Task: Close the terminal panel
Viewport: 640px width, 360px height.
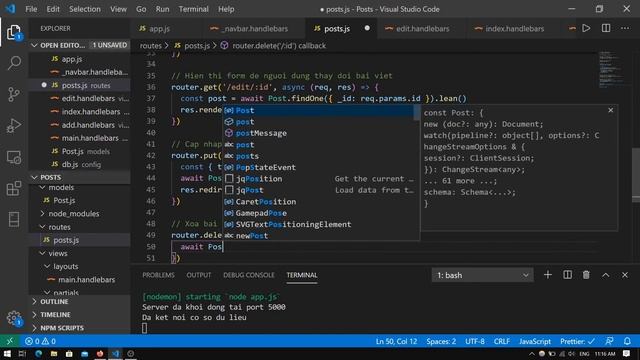Action: click(x=625, y=275)
